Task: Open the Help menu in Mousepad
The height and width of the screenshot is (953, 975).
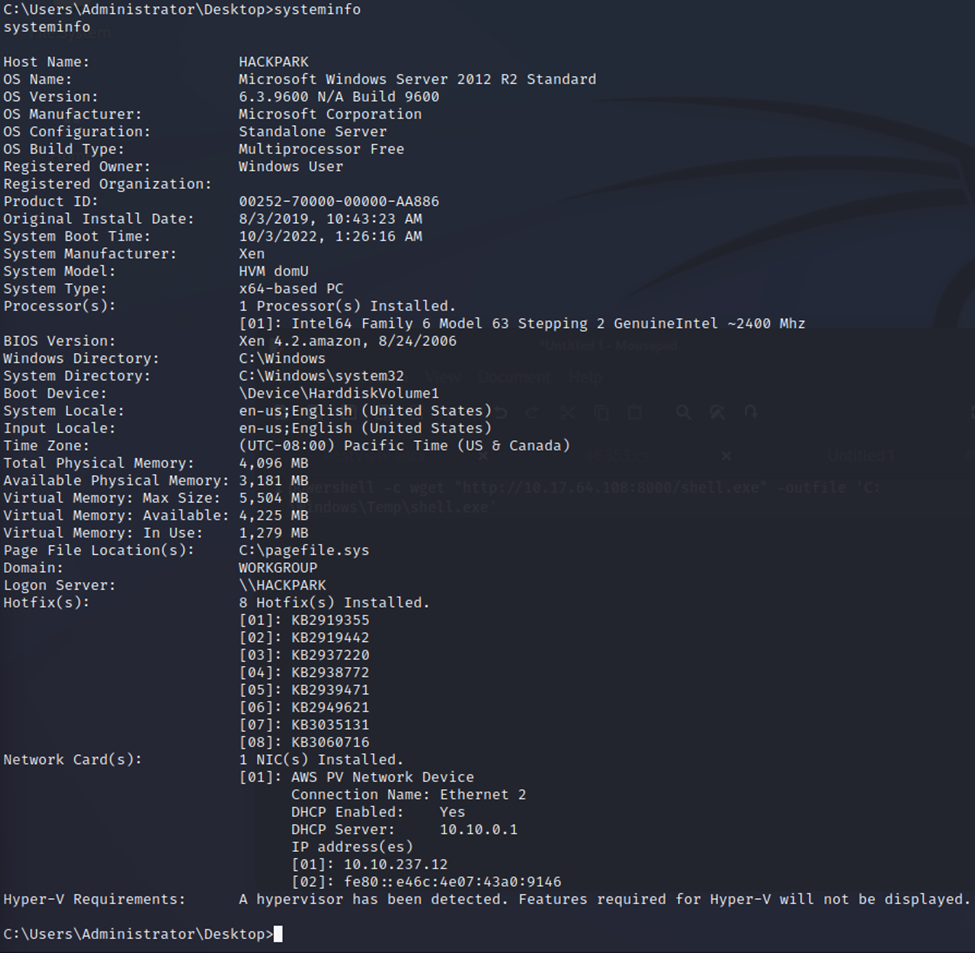Action: coord(585,378)
